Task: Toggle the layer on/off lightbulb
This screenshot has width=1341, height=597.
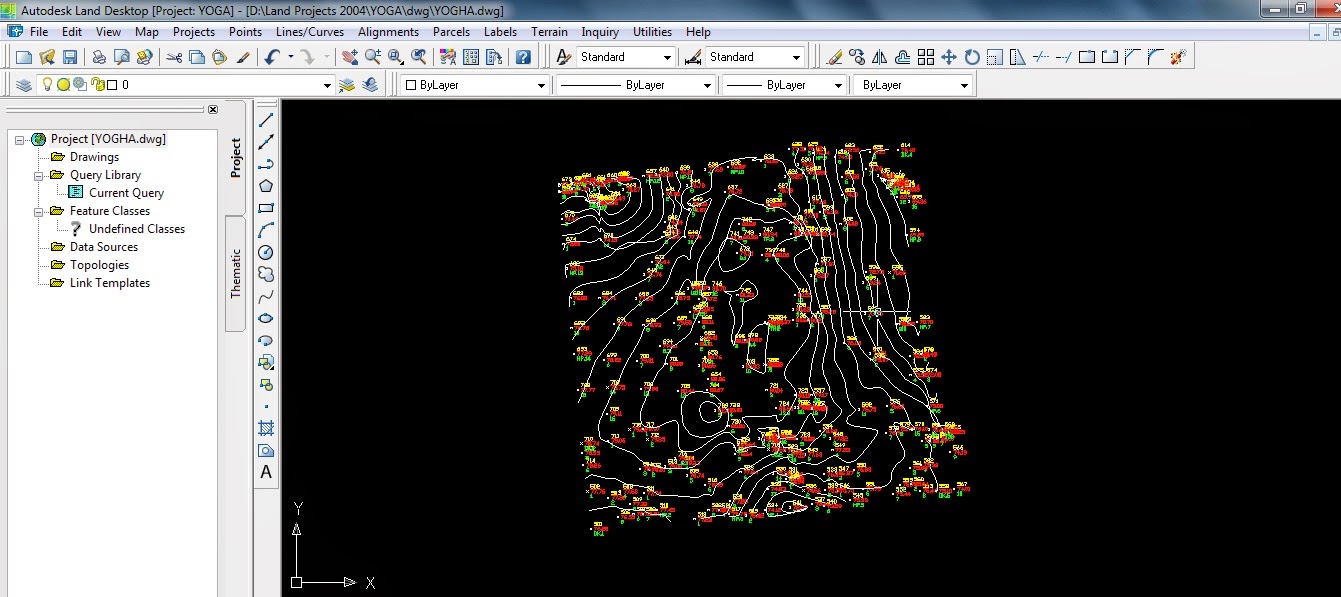Action: 46,84
